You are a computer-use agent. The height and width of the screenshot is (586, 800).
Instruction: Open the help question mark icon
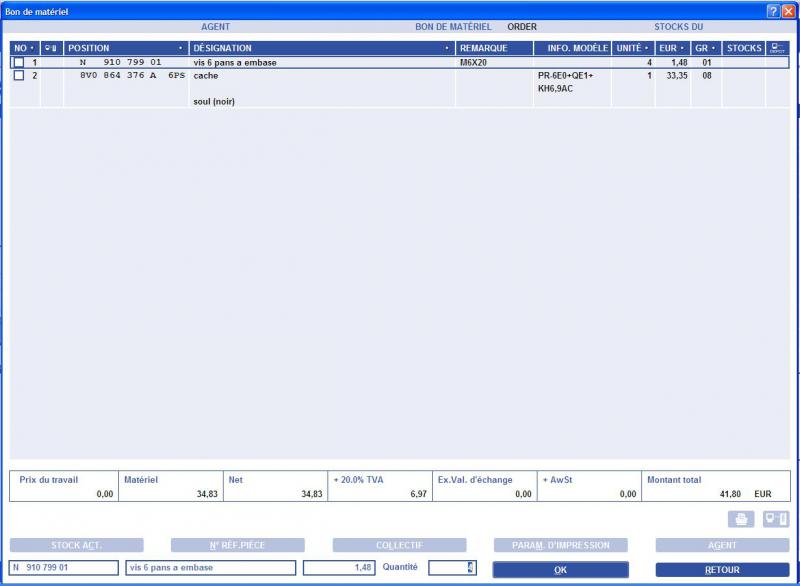(x=773, y=11)
